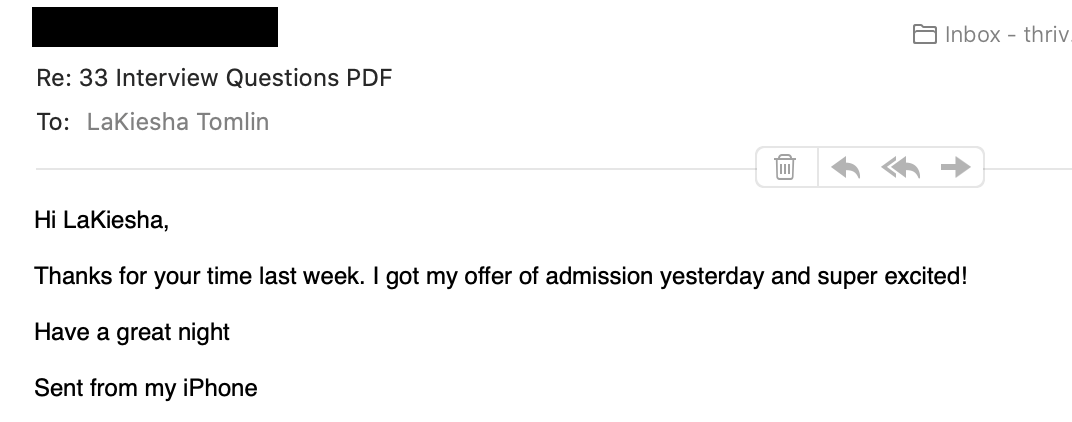This screenshot has height=422, width=1072.
Task: Click the Thanks for your time sentence
Action: pyautogui.click(x=500, y=276)
